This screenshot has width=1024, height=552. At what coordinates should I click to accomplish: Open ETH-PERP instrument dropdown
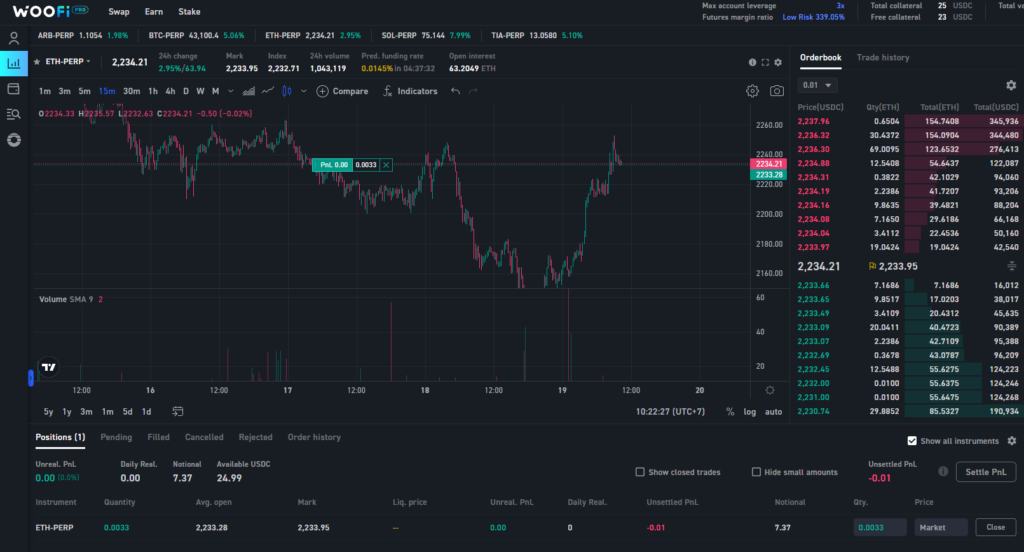pos(67,61)
